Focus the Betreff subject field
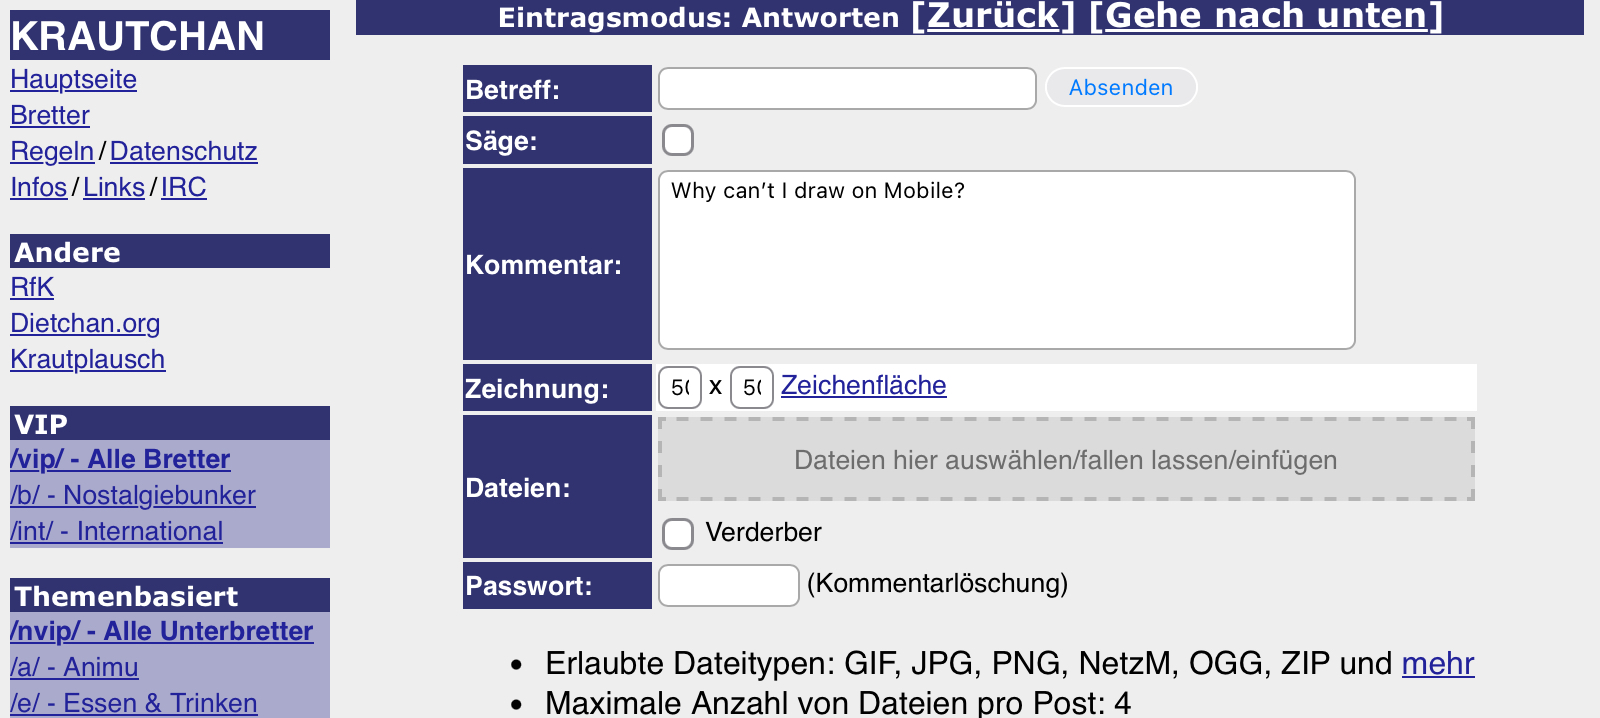This screenshot has height=718, width=1600. click(847, 89)
